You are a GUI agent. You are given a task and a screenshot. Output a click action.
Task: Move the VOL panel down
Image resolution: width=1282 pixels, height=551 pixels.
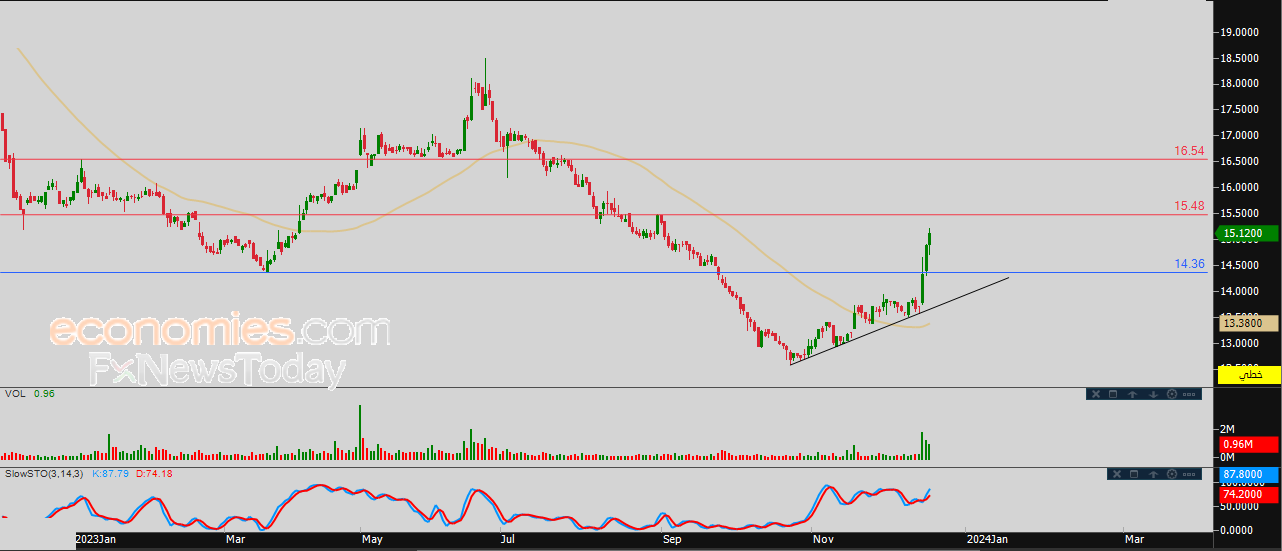1153,394
